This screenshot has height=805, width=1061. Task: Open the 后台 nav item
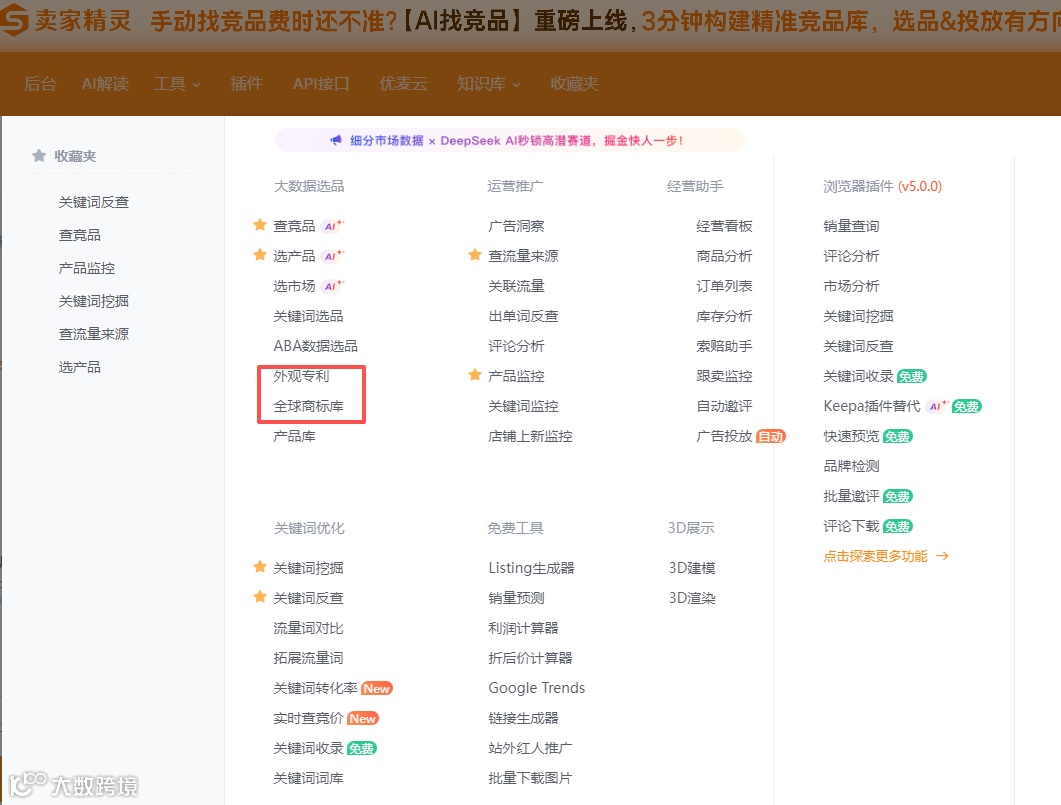tap(40, 84)
